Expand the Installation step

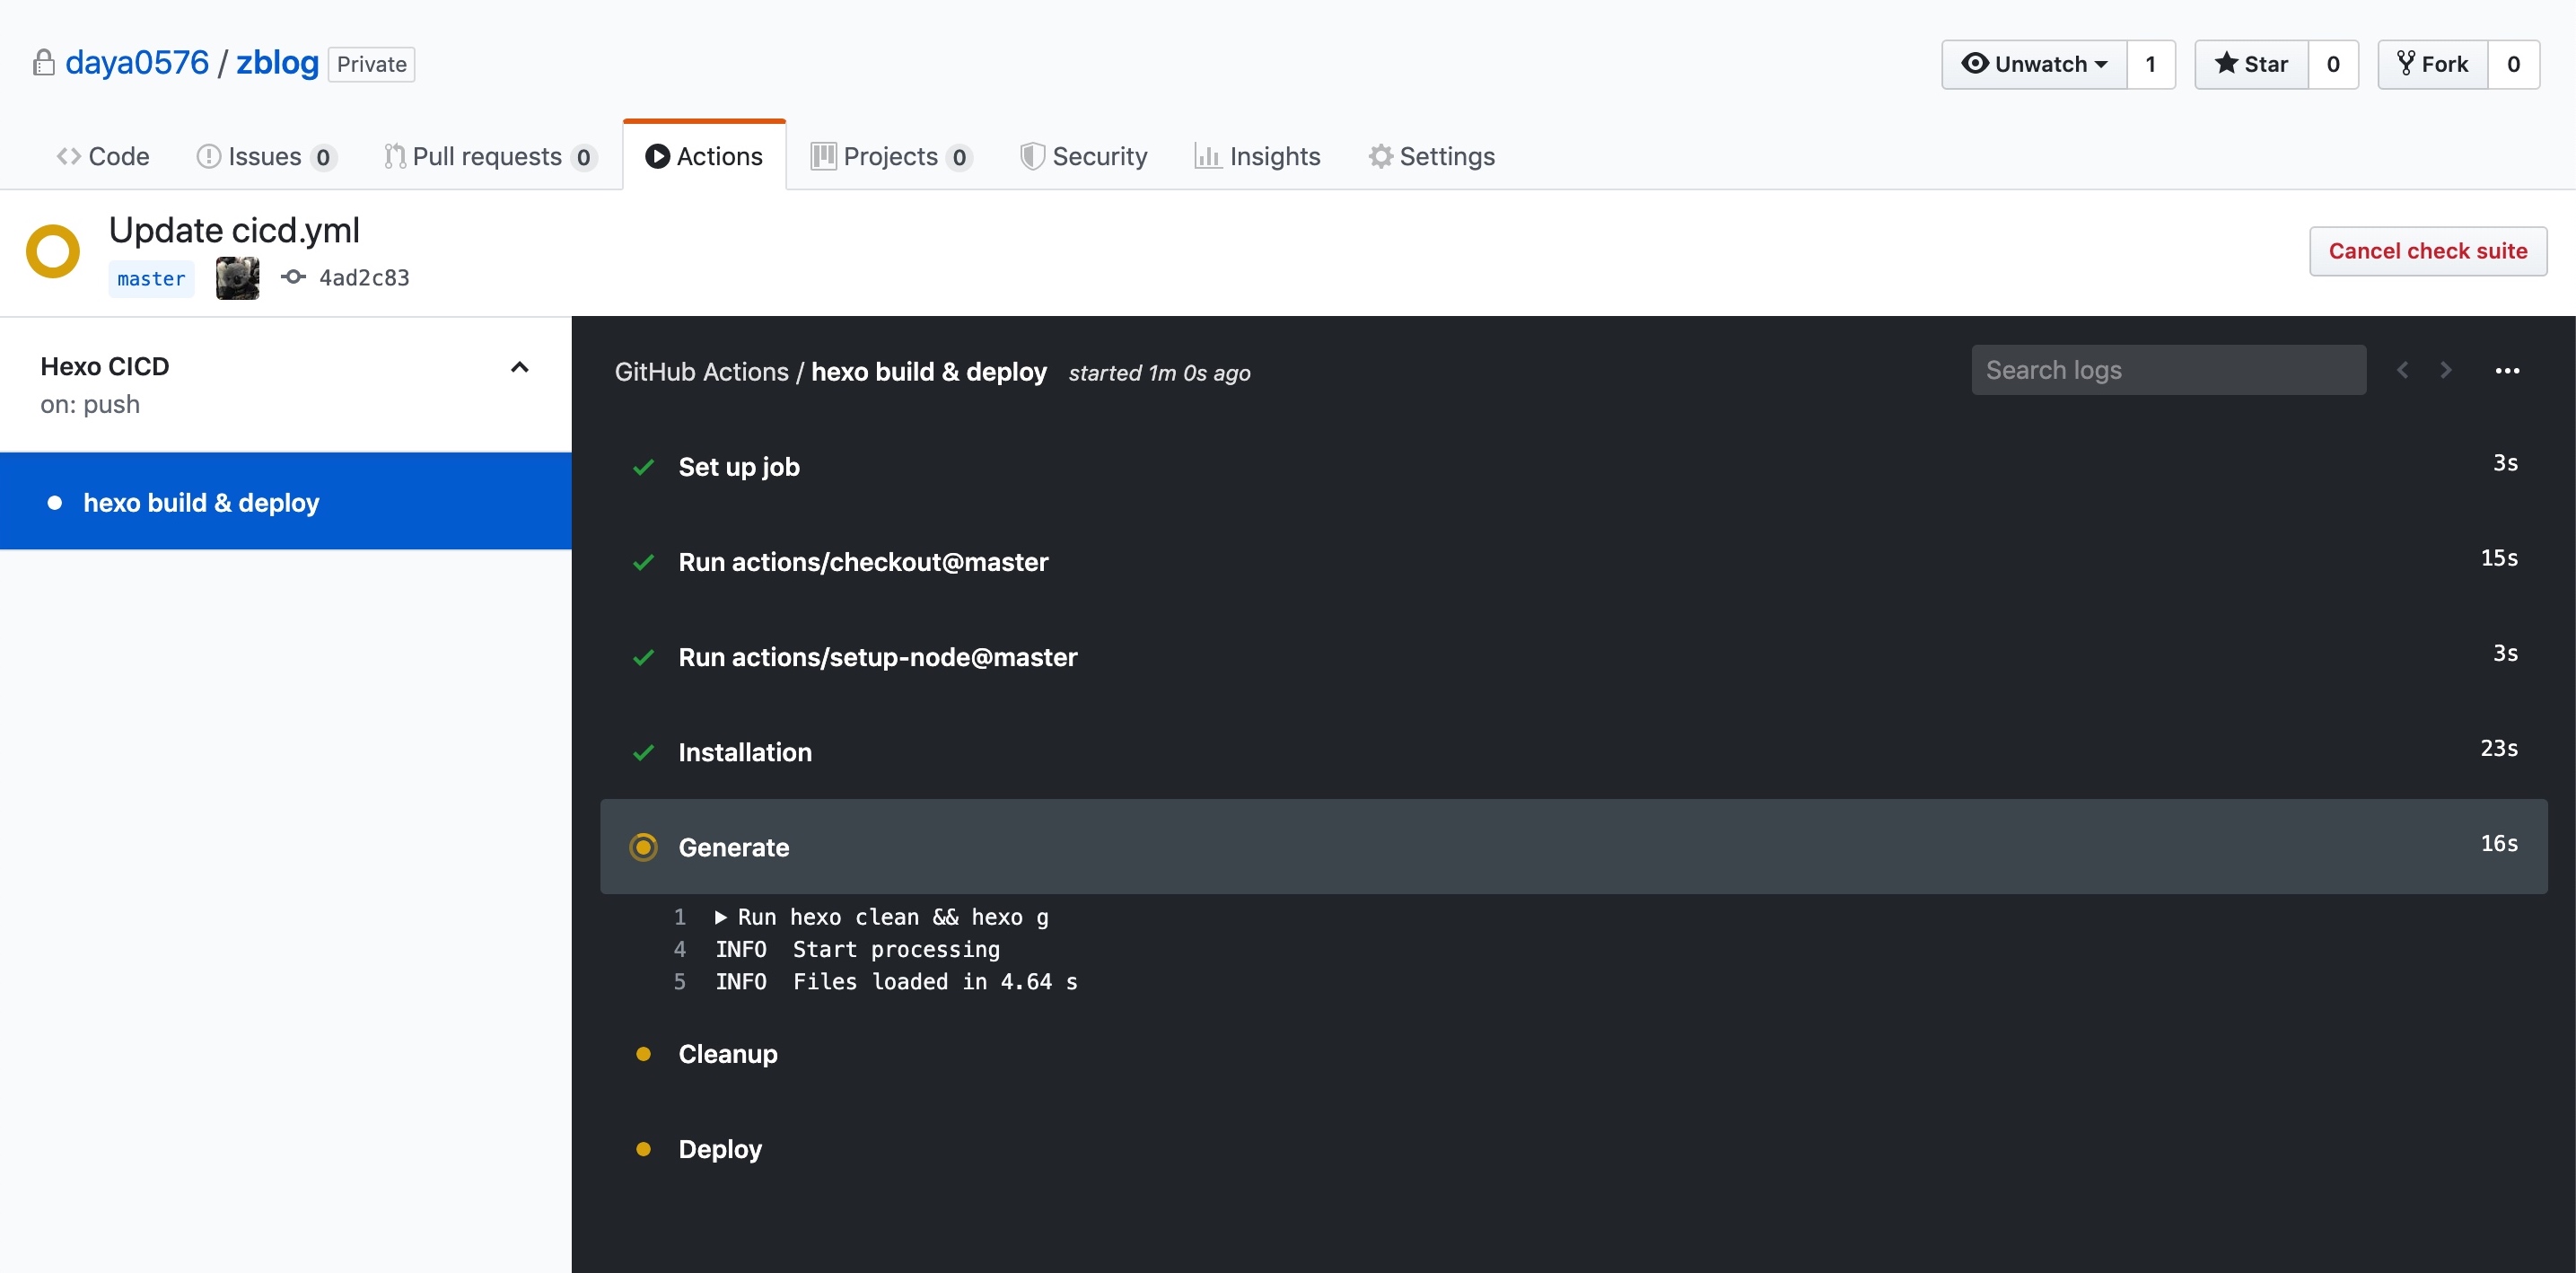click(745, 752)
